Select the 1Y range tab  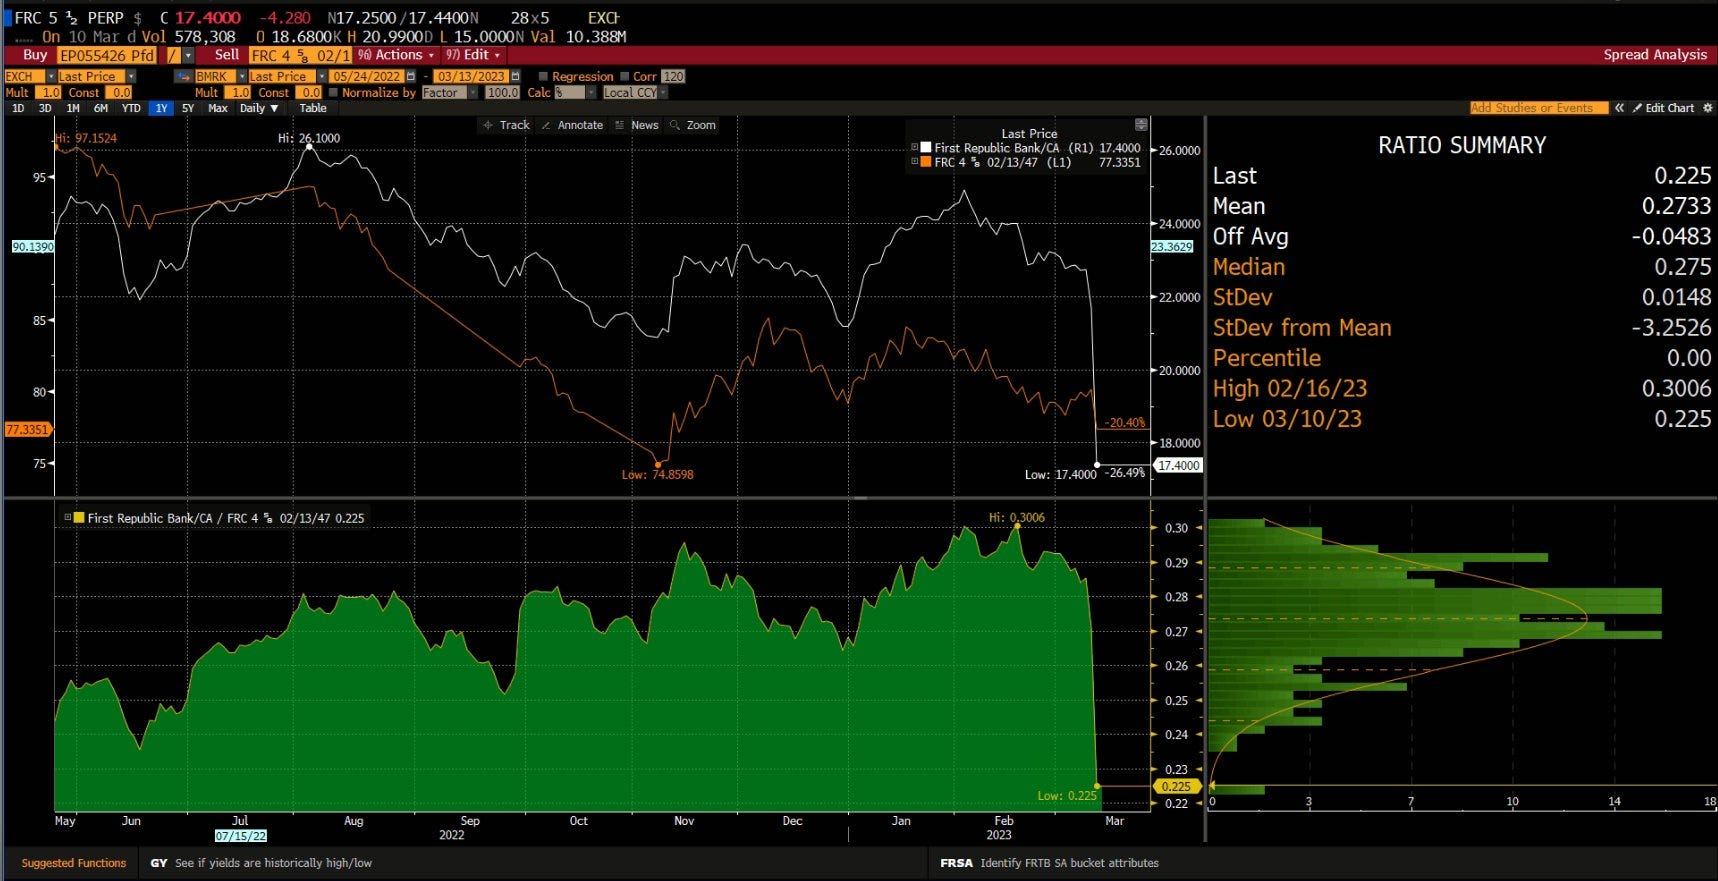pyautogui.click(x=161, y=108)
